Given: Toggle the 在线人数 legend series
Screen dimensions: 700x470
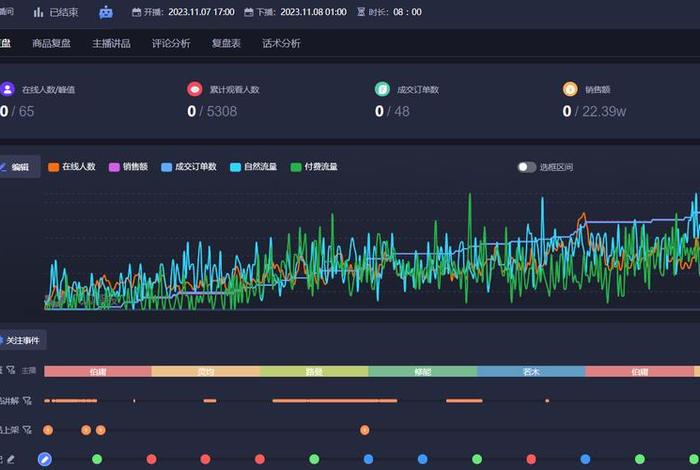Looking at the screenshot, I should coord(72,167).
